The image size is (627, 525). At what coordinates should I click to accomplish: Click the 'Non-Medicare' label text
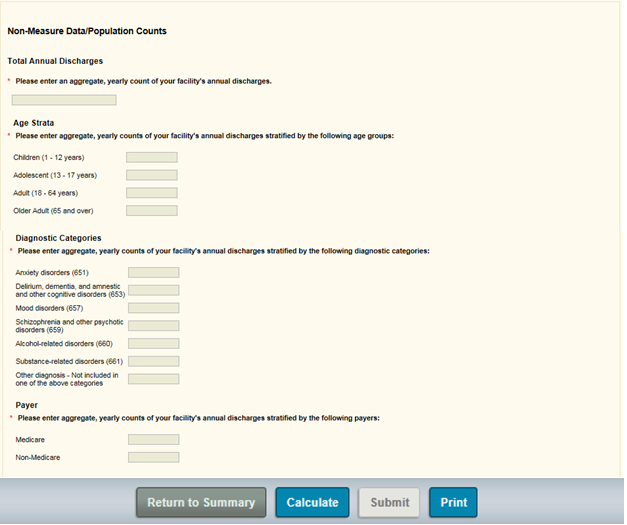click(38, 457)
